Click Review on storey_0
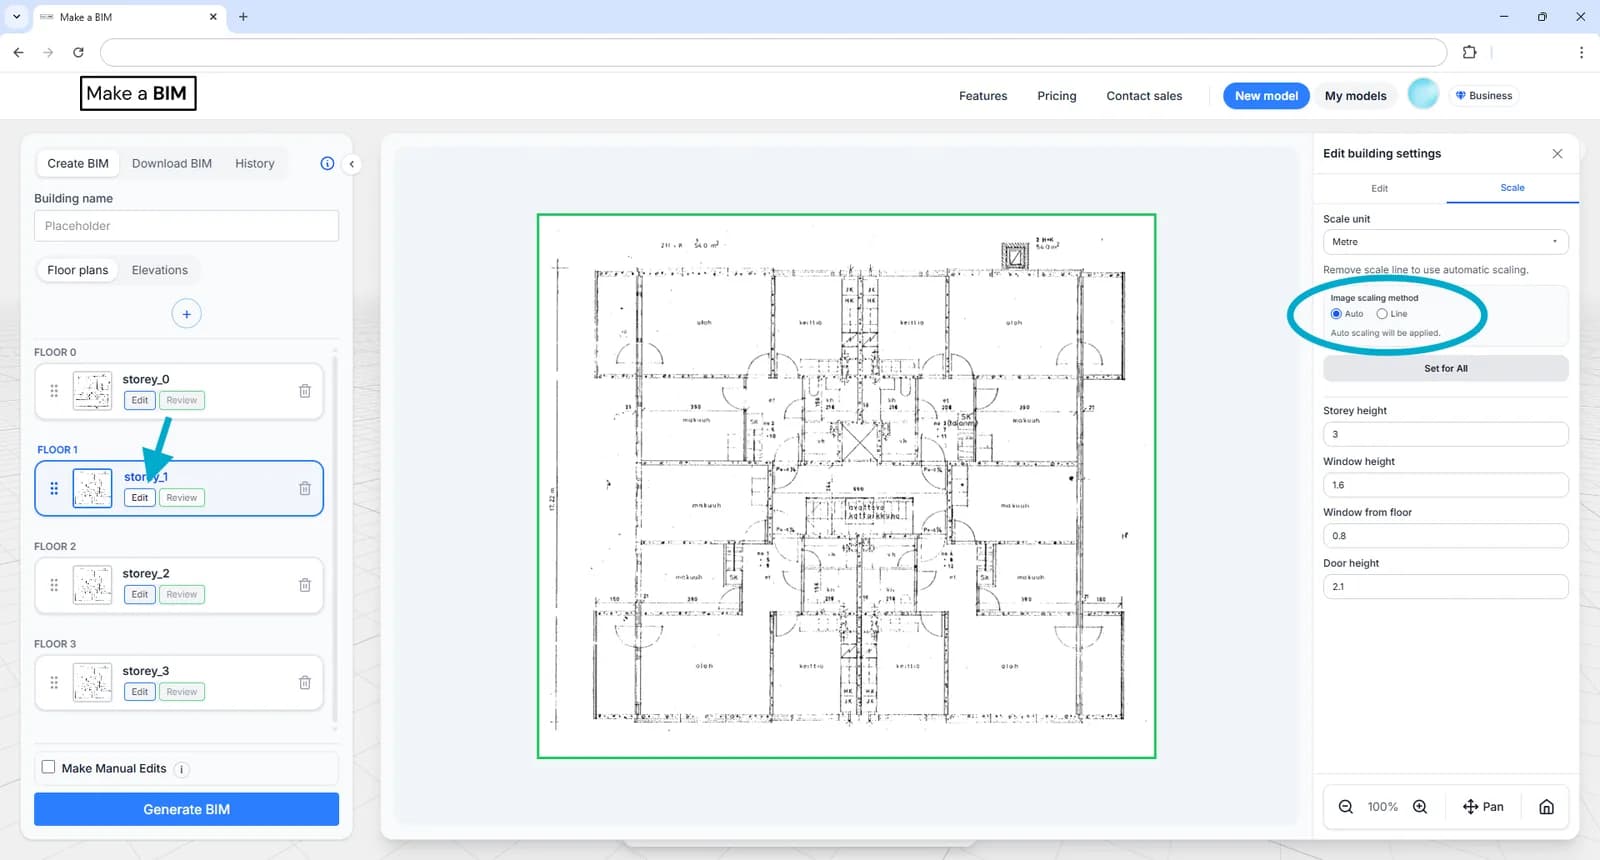1600x860 pixels. [182, 400]
